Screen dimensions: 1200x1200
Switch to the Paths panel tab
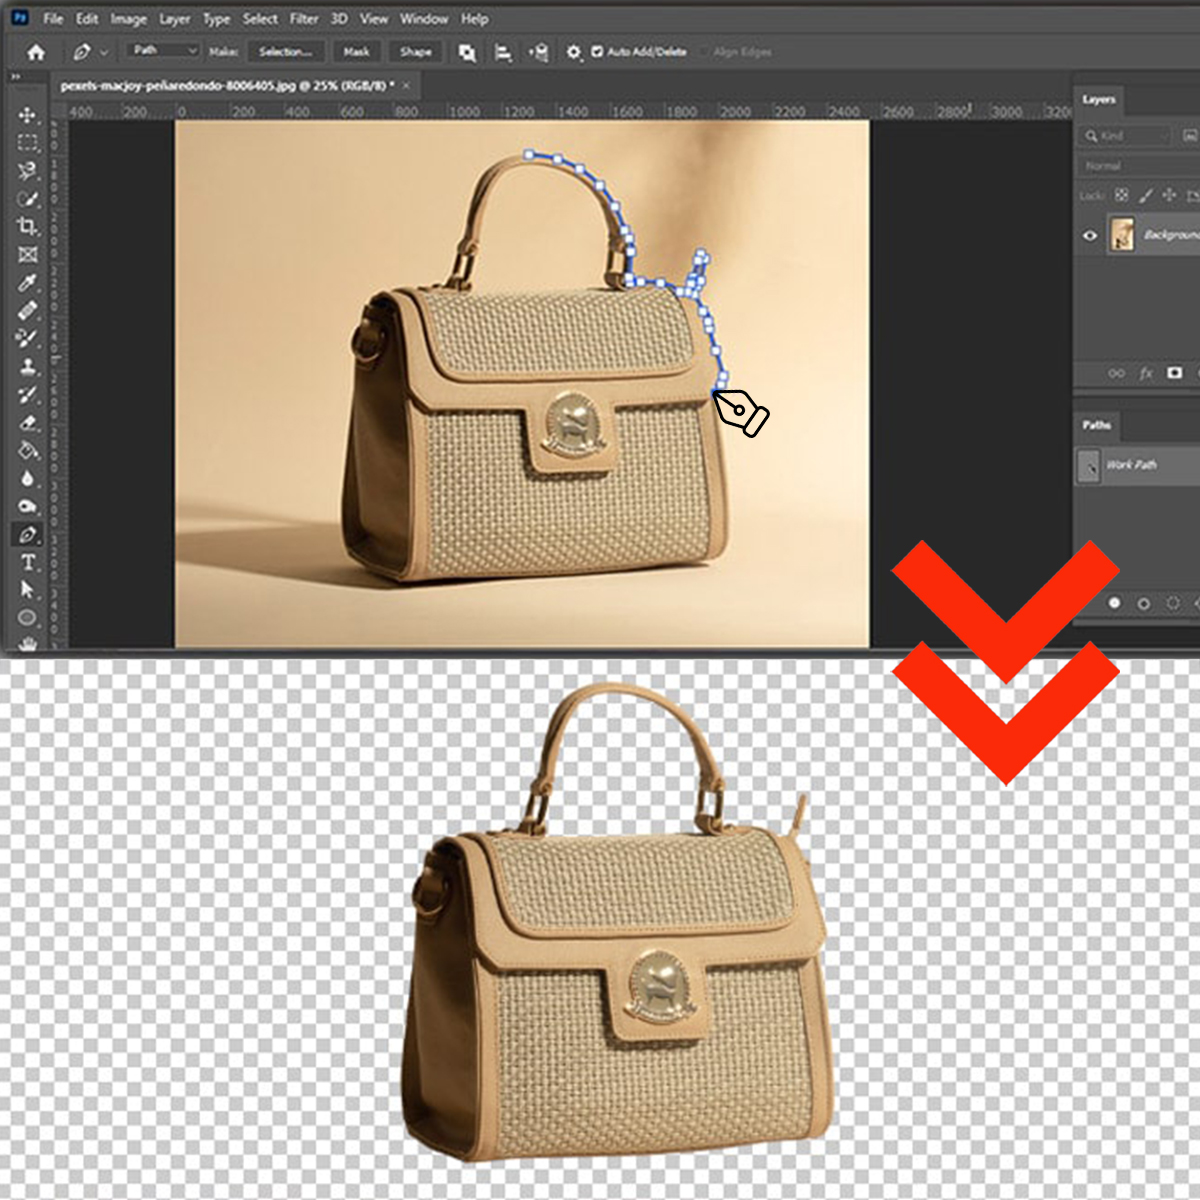coord(1097,425)
